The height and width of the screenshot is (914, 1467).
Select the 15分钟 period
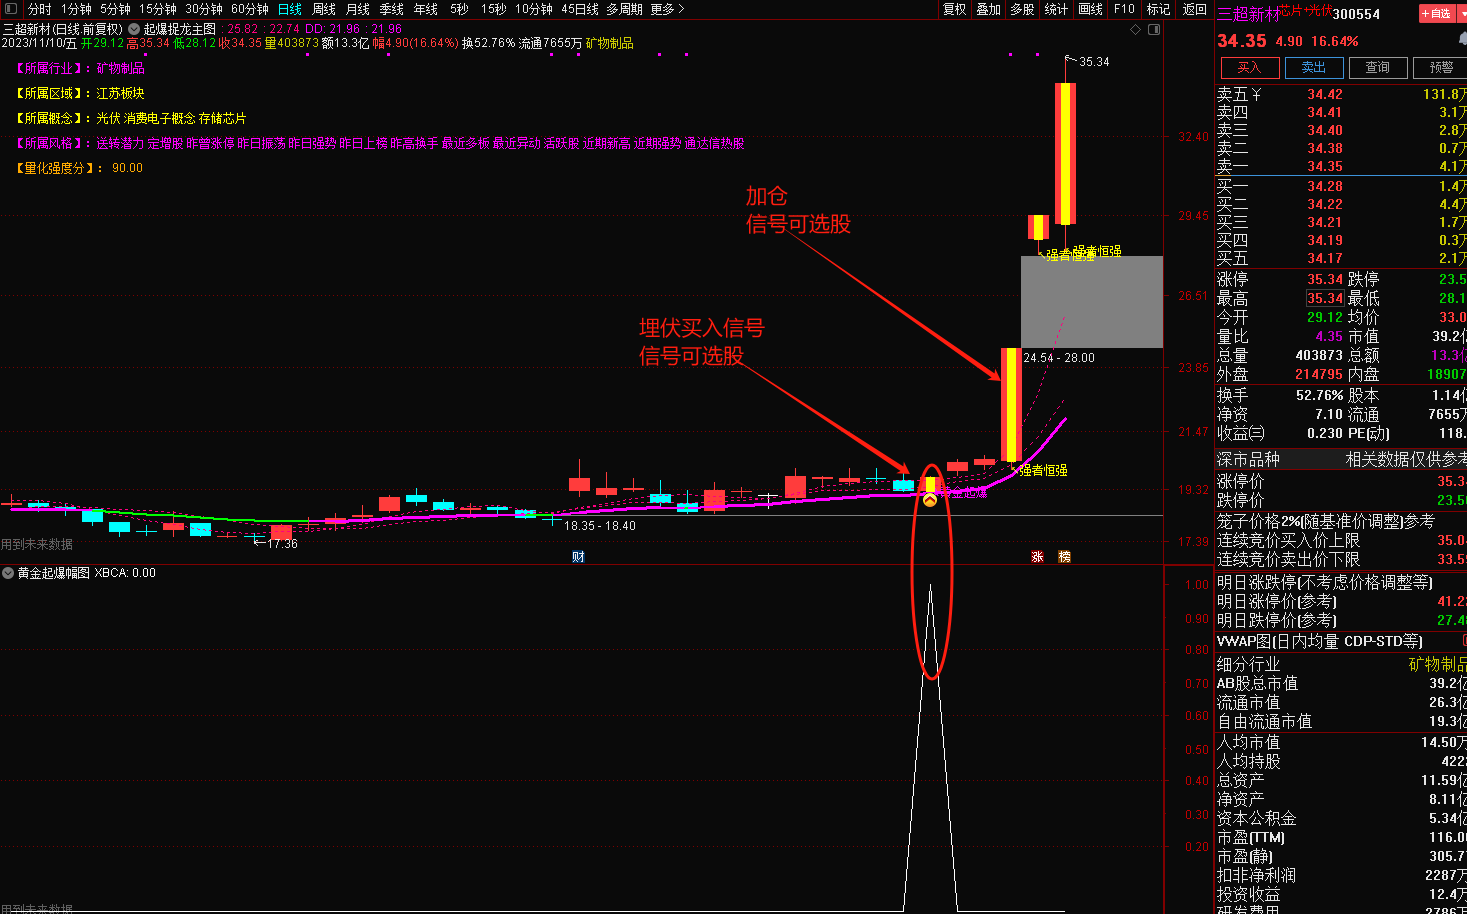pos(158,9)
